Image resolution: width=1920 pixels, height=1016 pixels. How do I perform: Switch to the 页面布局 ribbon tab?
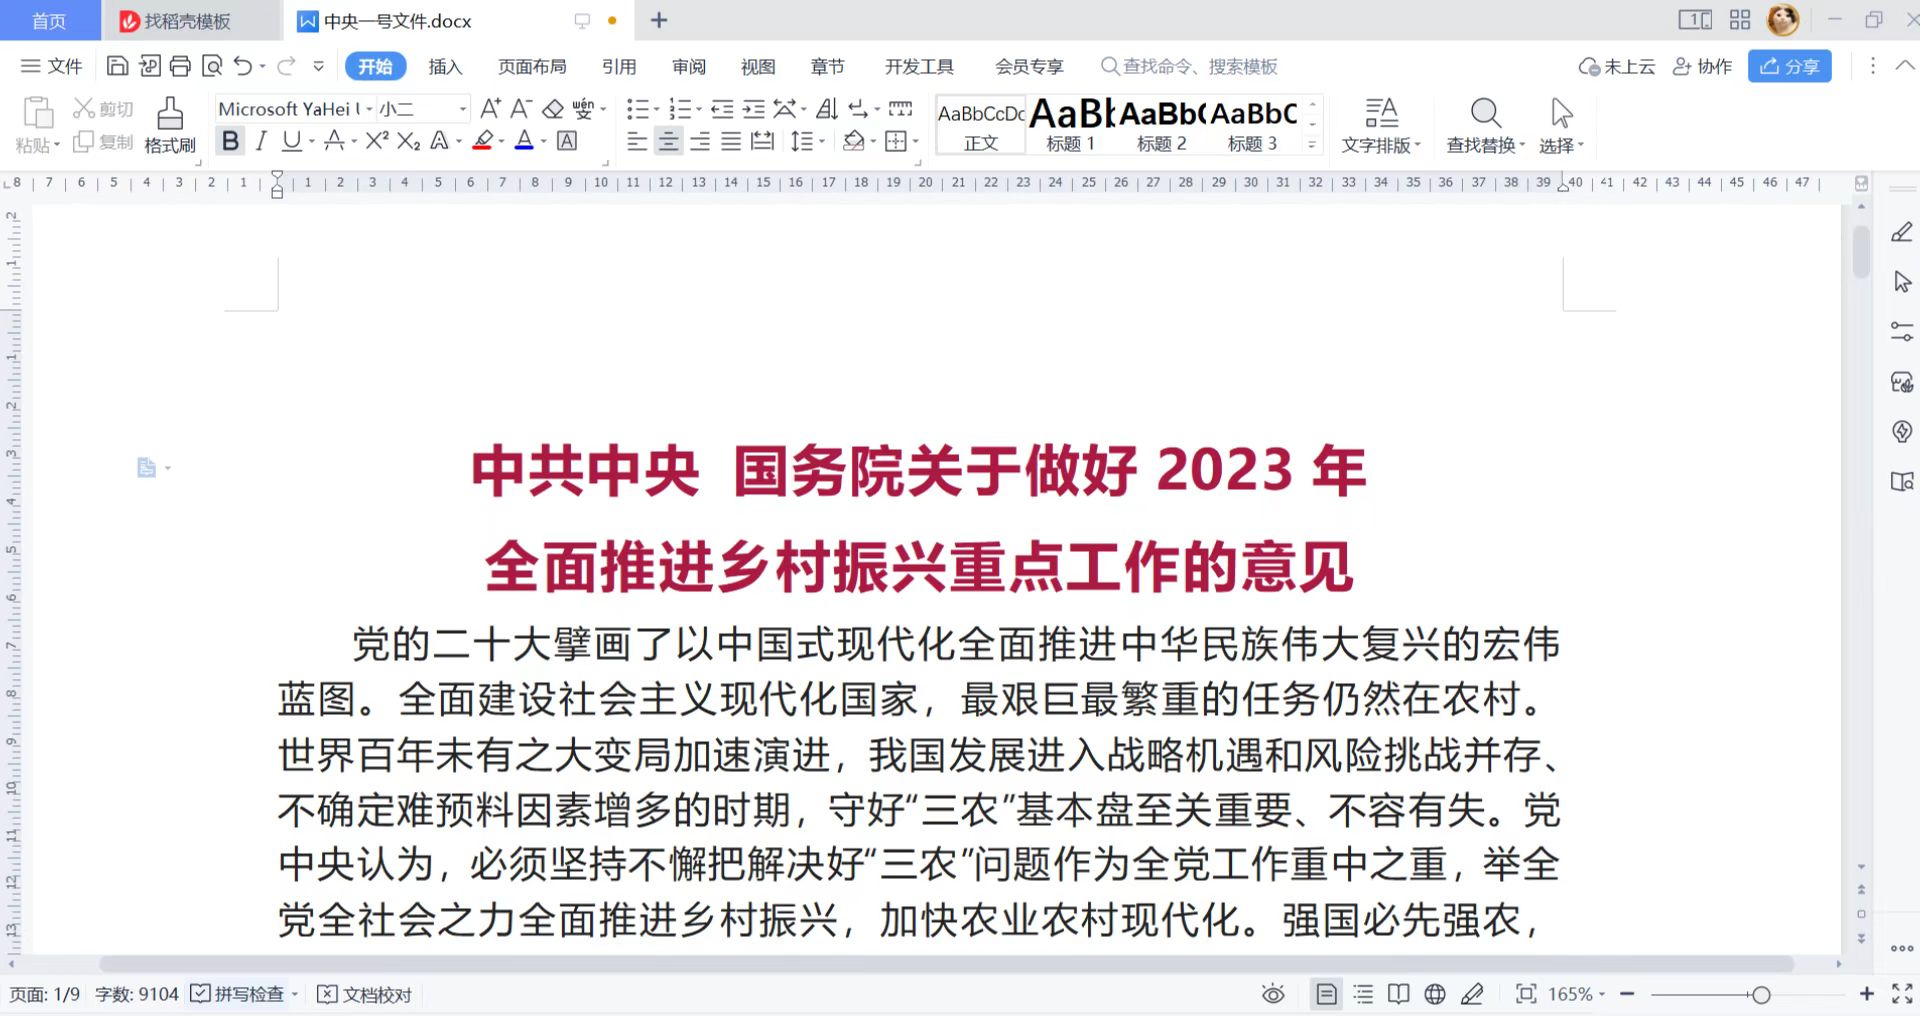[x=532, y=67]
